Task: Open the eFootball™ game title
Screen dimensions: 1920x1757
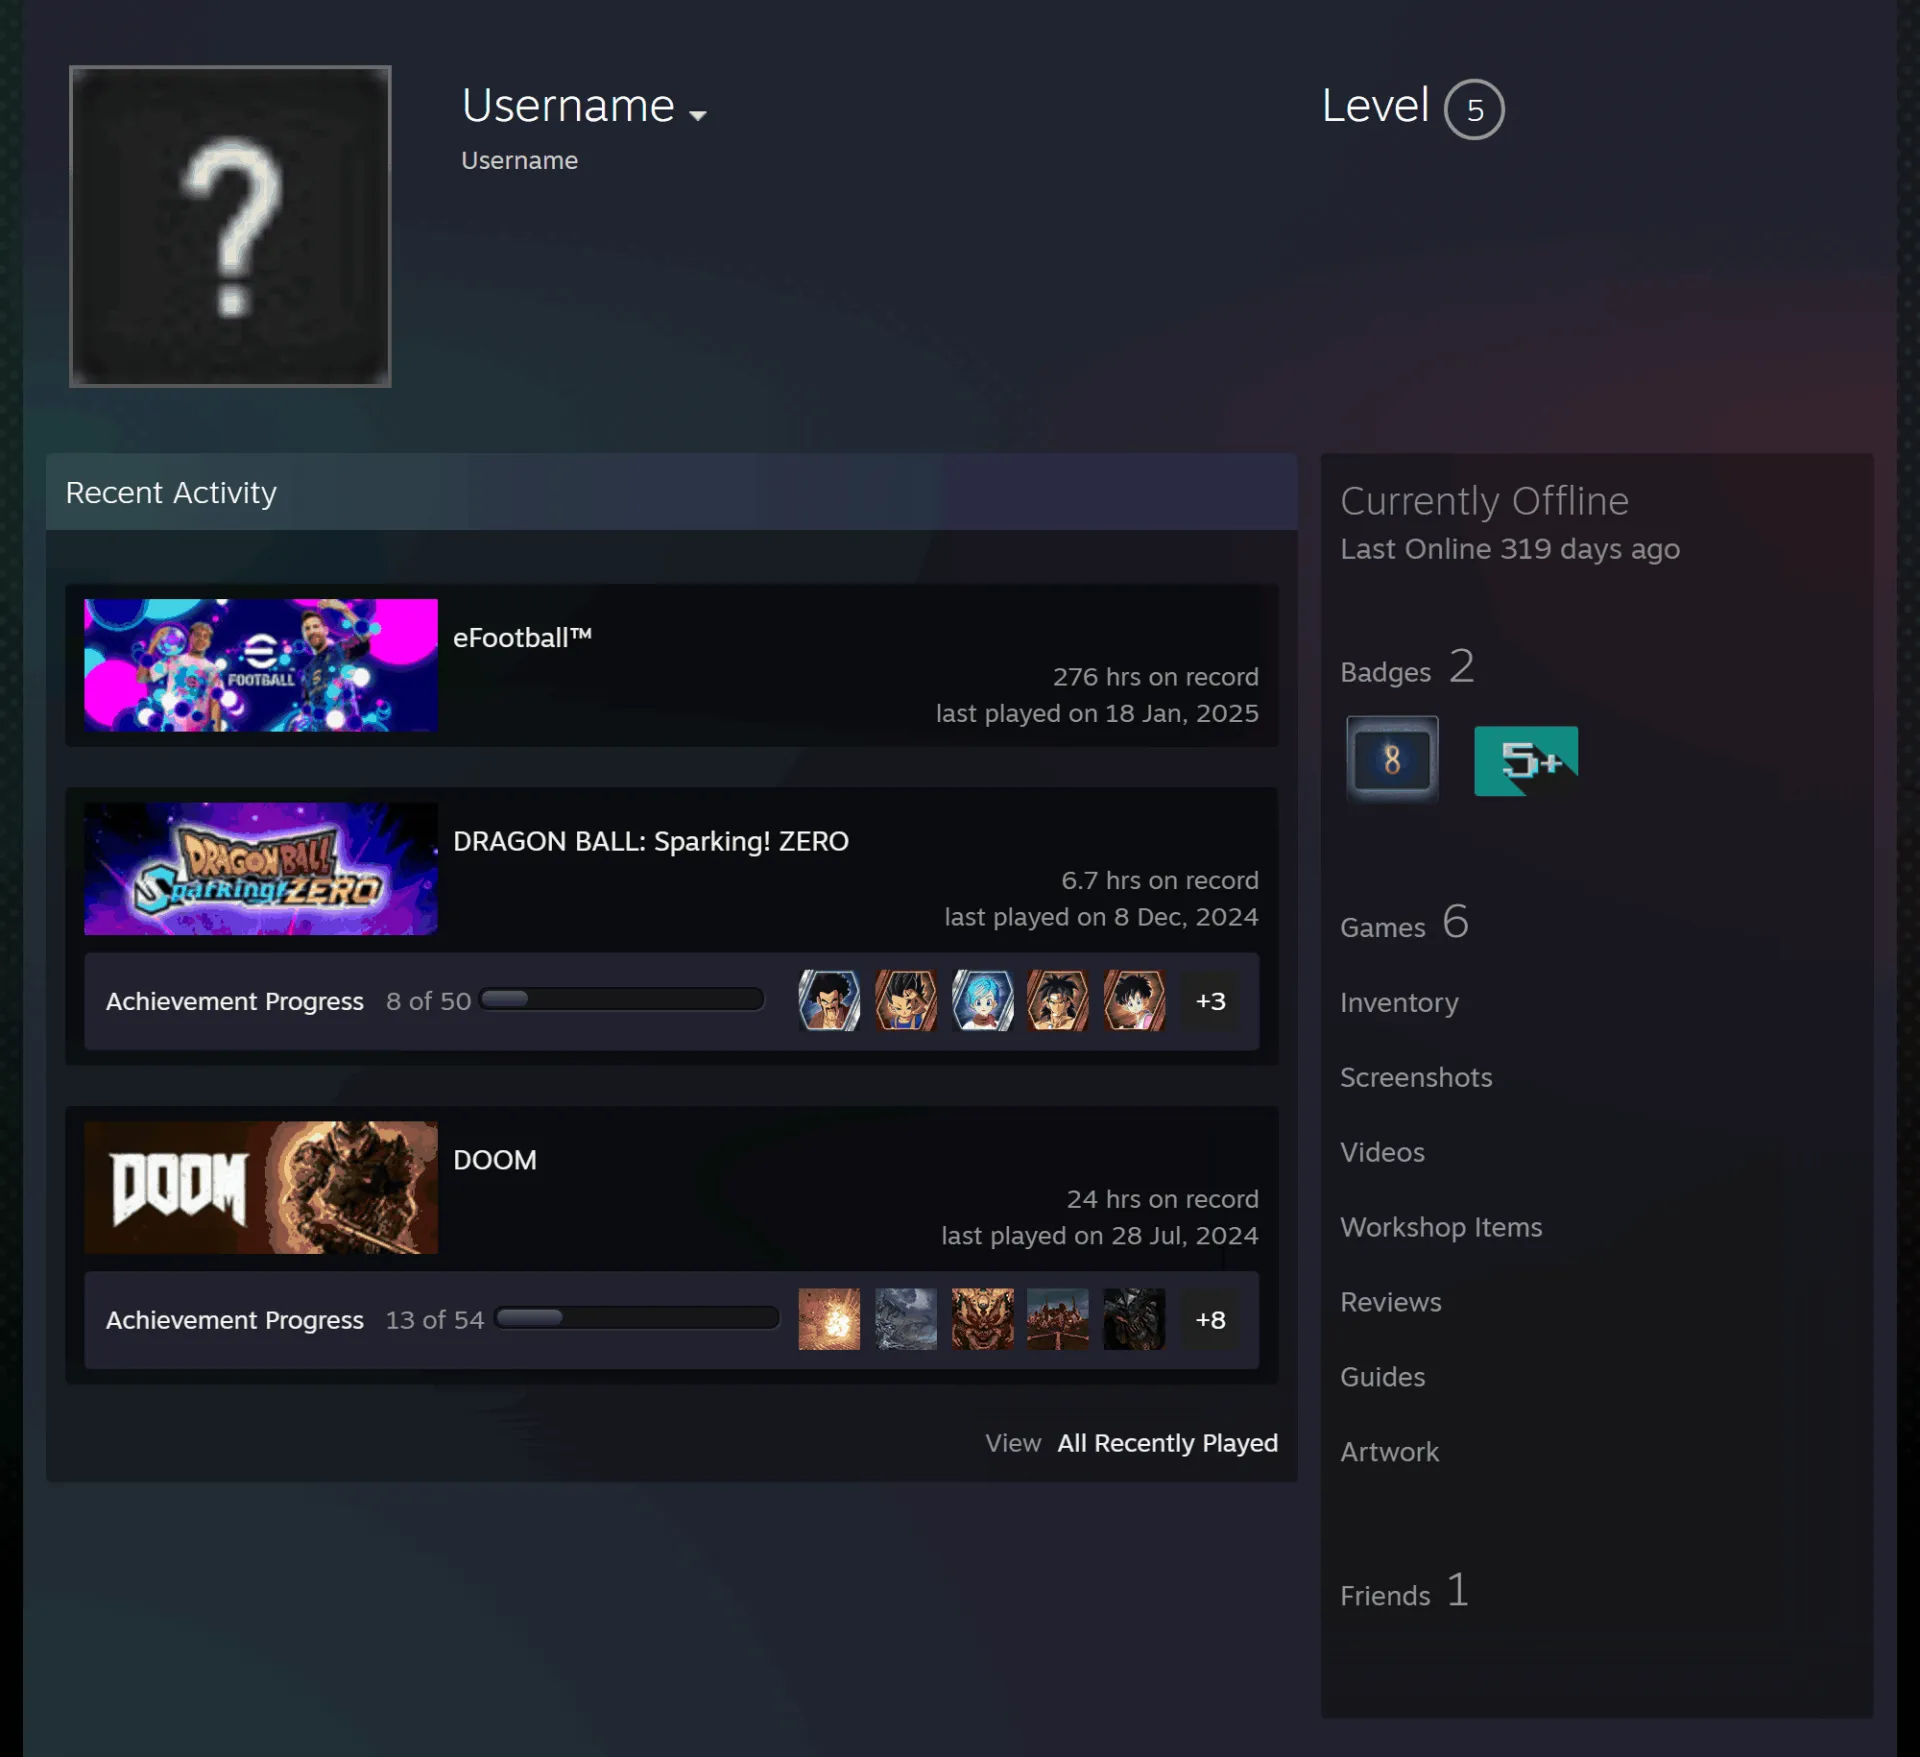Action: (x=522, y=638)
